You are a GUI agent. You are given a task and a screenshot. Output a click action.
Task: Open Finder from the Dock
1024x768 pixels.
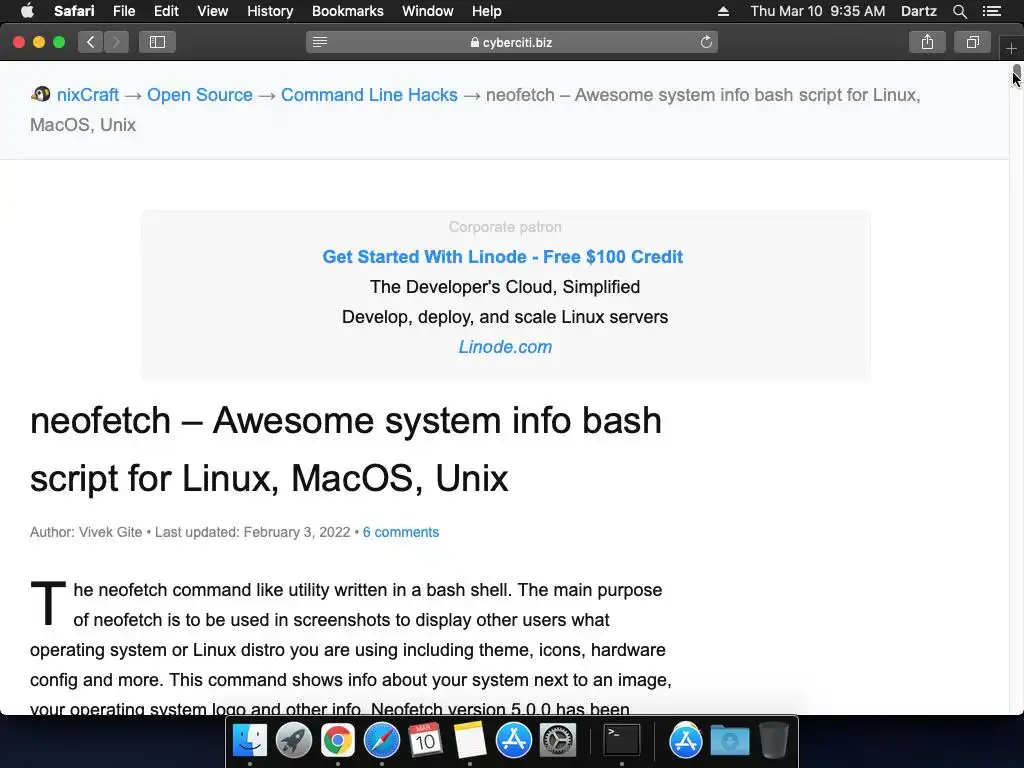[x=250, y=741]
